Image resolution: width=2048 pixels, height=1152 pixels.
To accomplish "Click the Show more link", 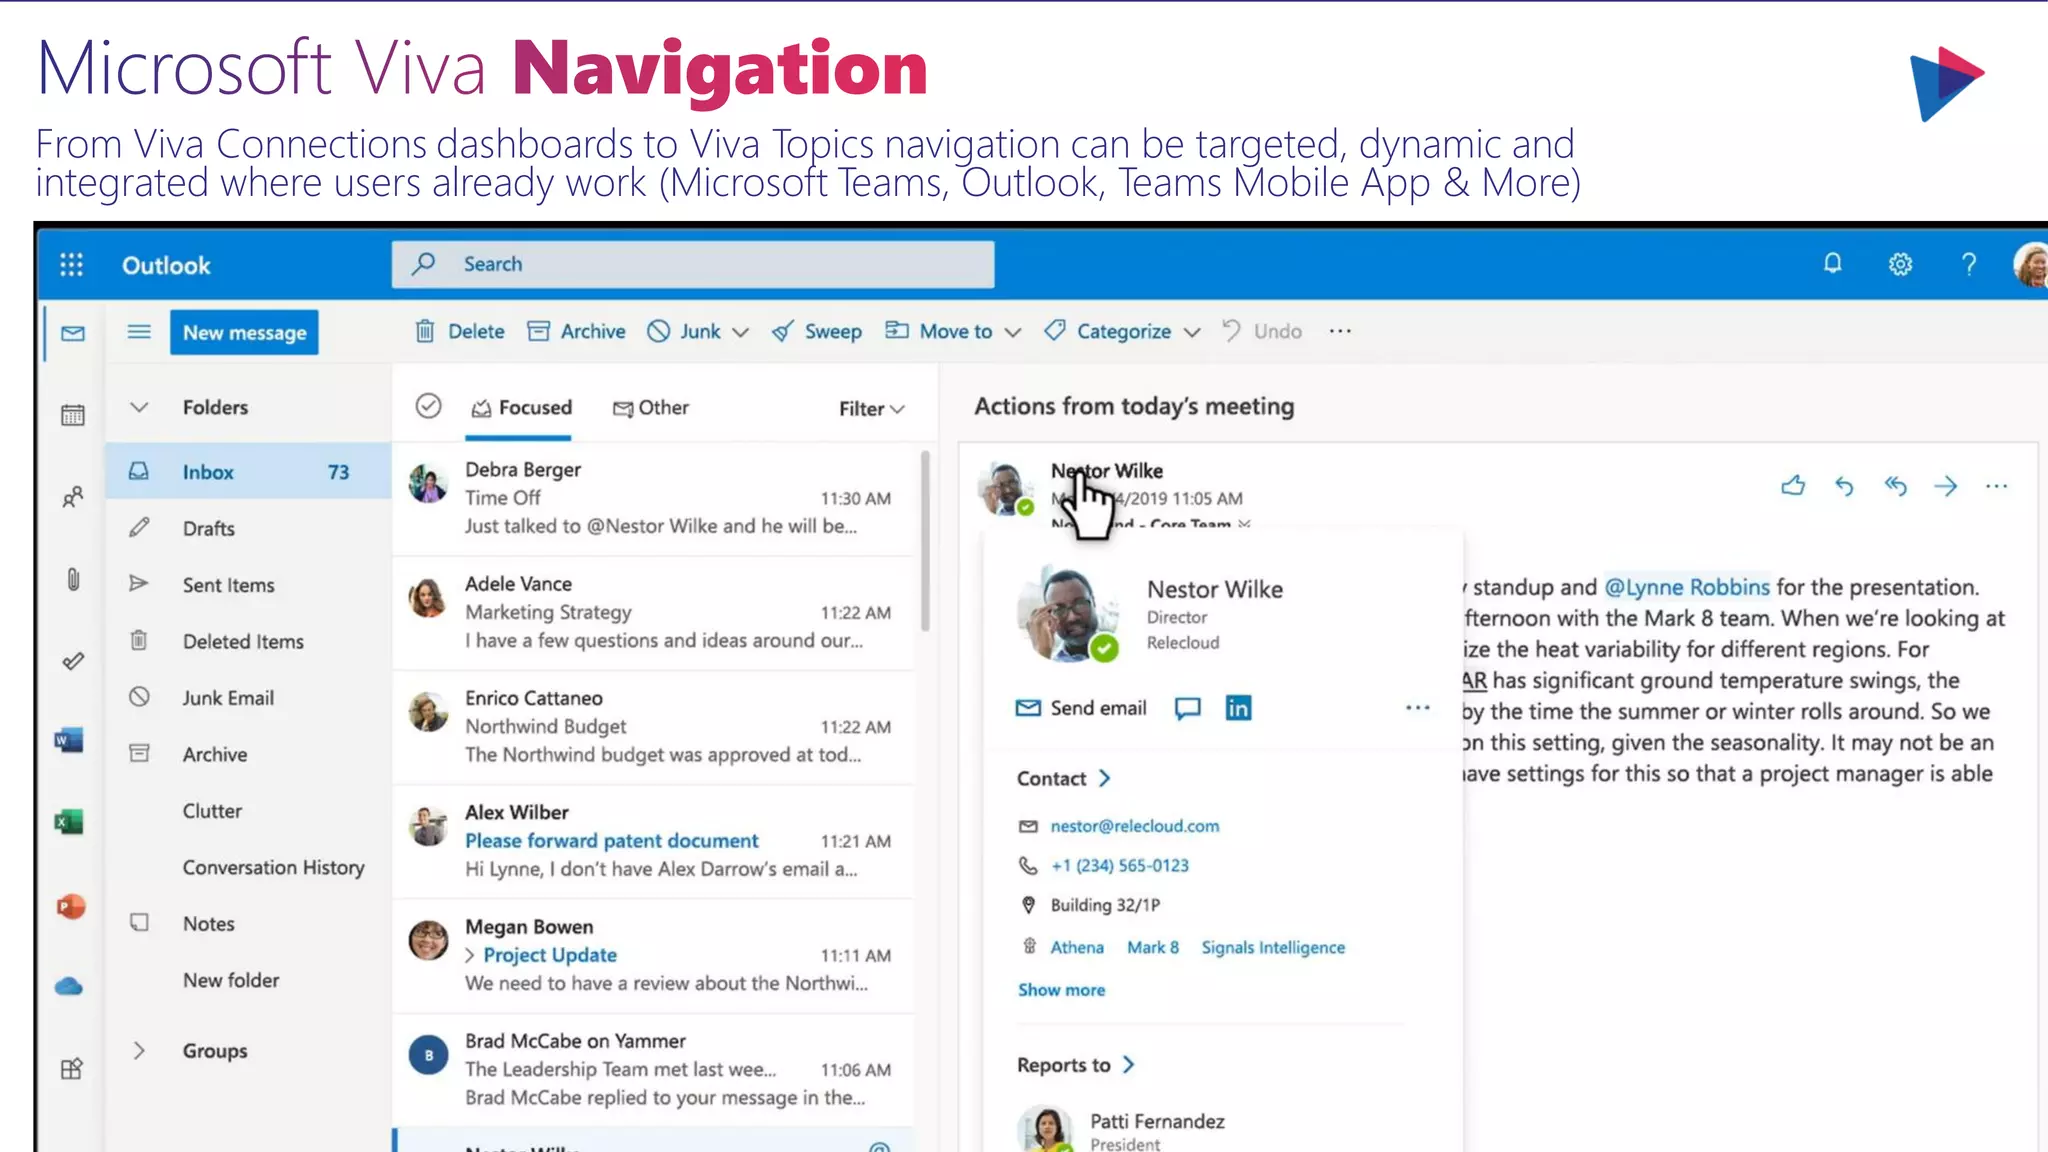I will point(1061,990).
